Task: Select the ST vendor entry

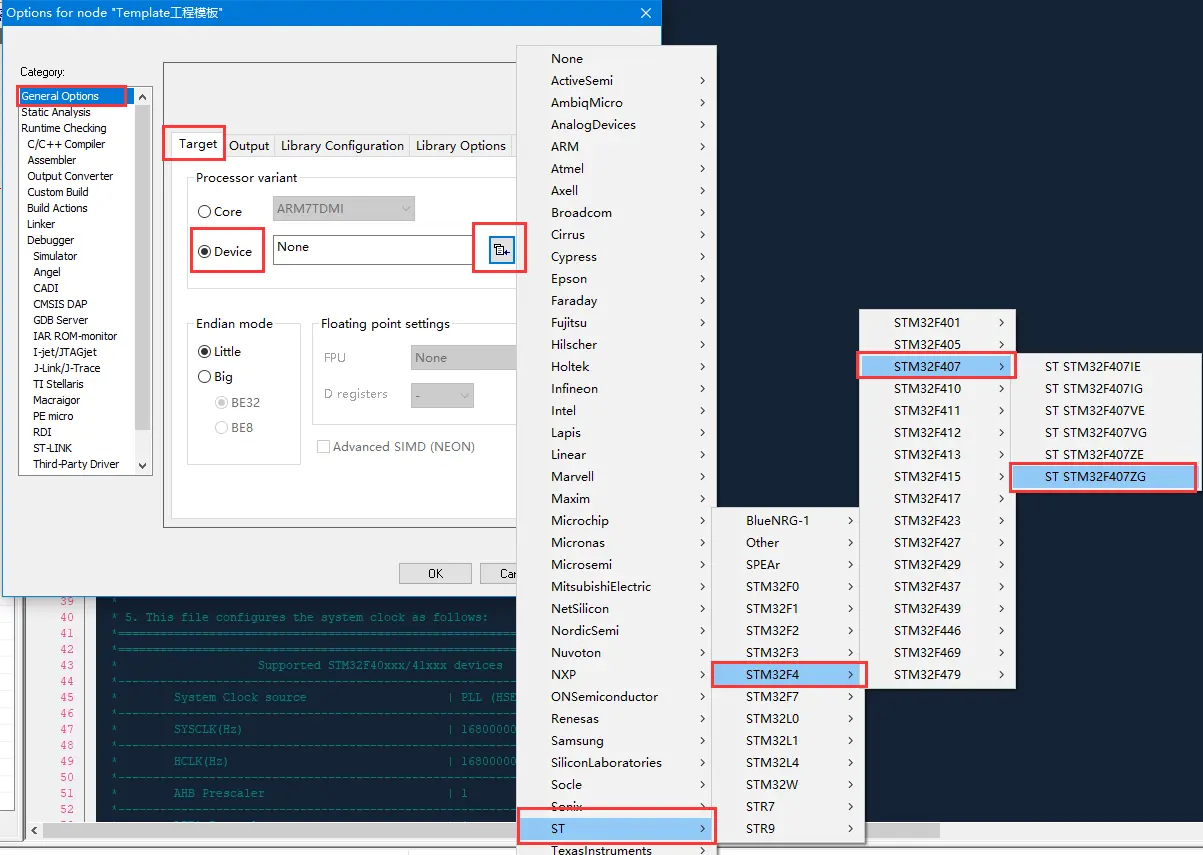Action: click(616, 829)
